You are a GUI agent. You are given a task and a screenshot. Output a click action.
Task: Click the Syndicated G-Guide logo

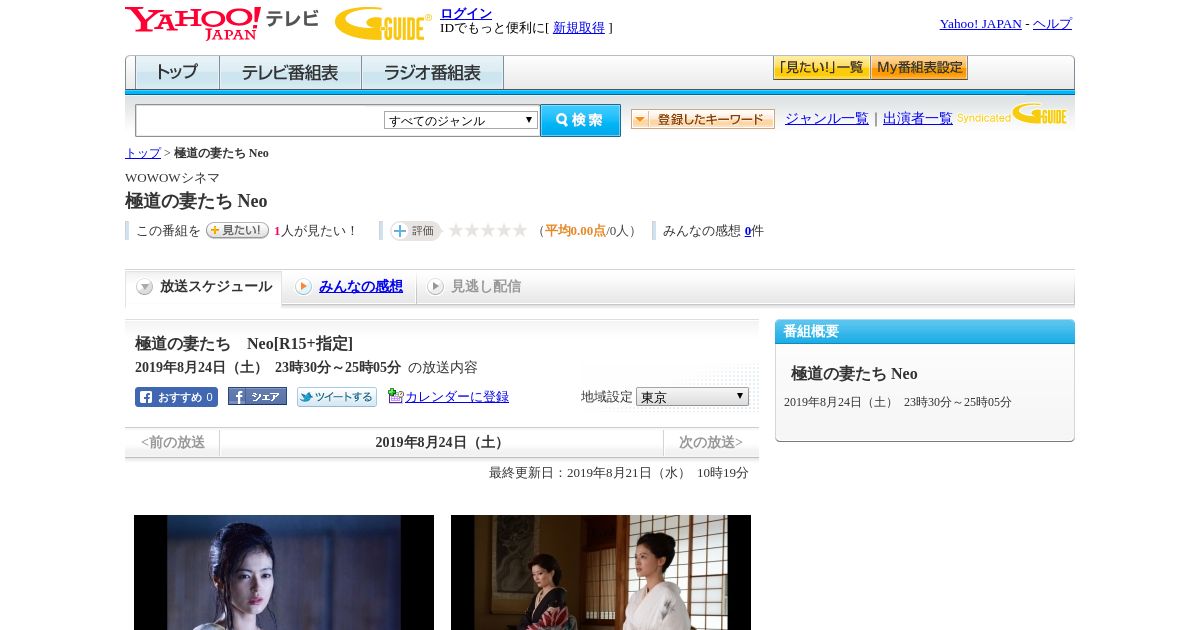click(x=1012, y=115)
